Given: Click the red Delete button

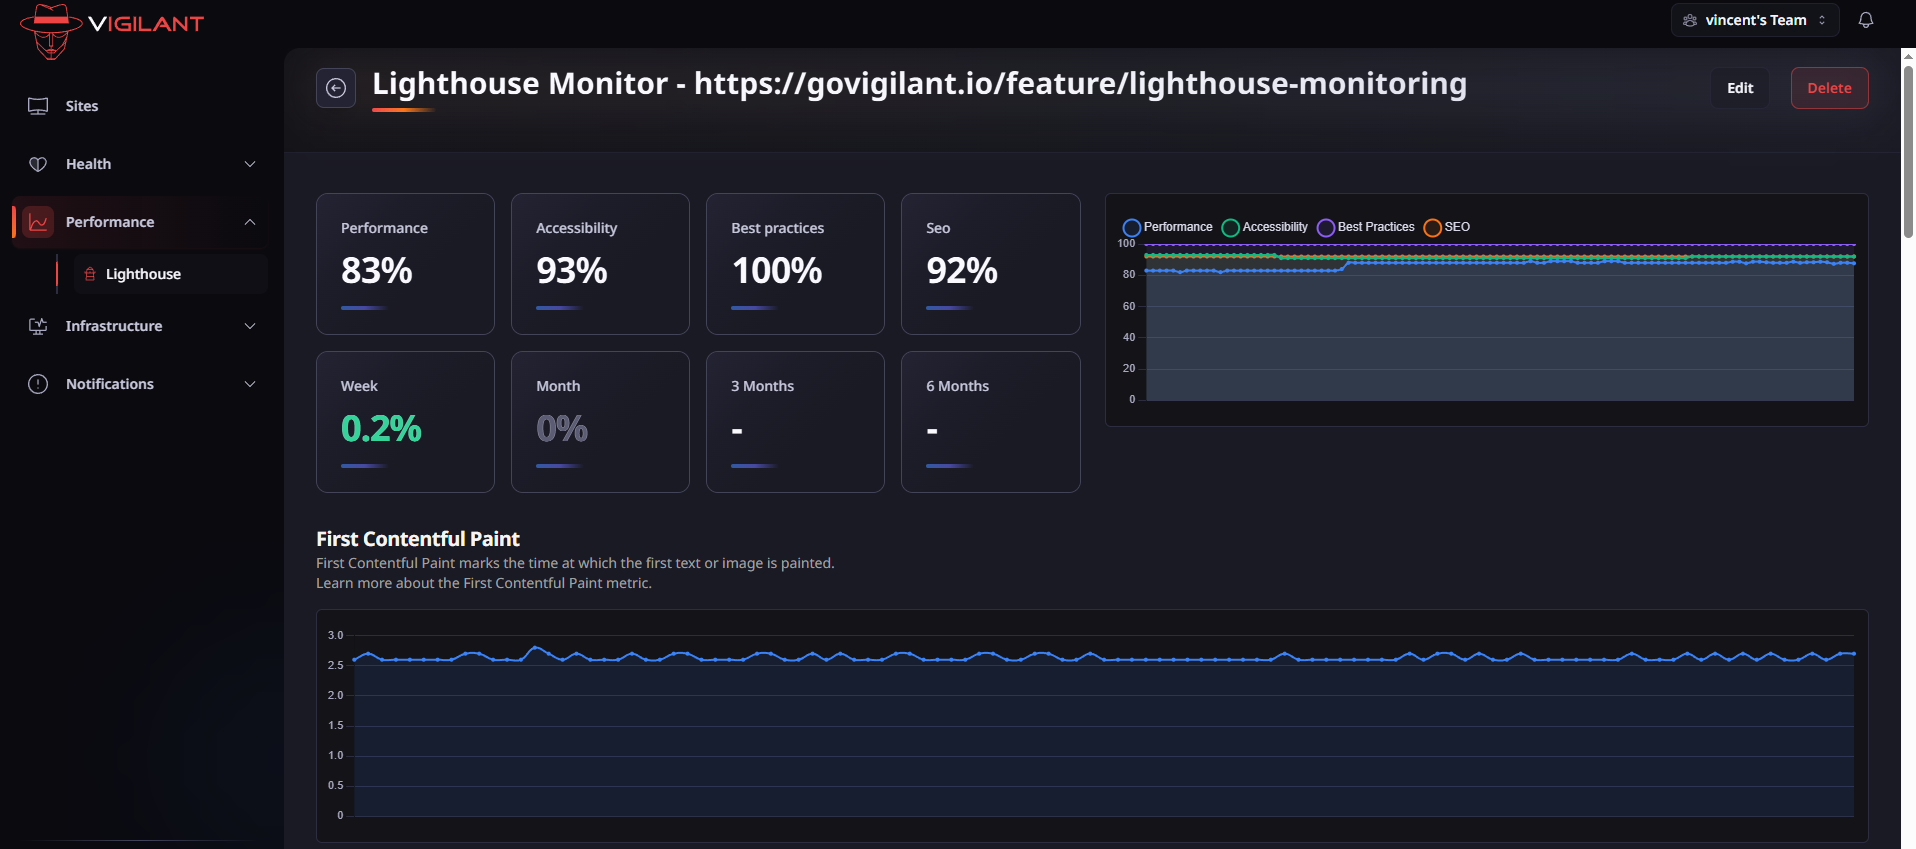Looking at the screenshot, I should [1829, 88].
